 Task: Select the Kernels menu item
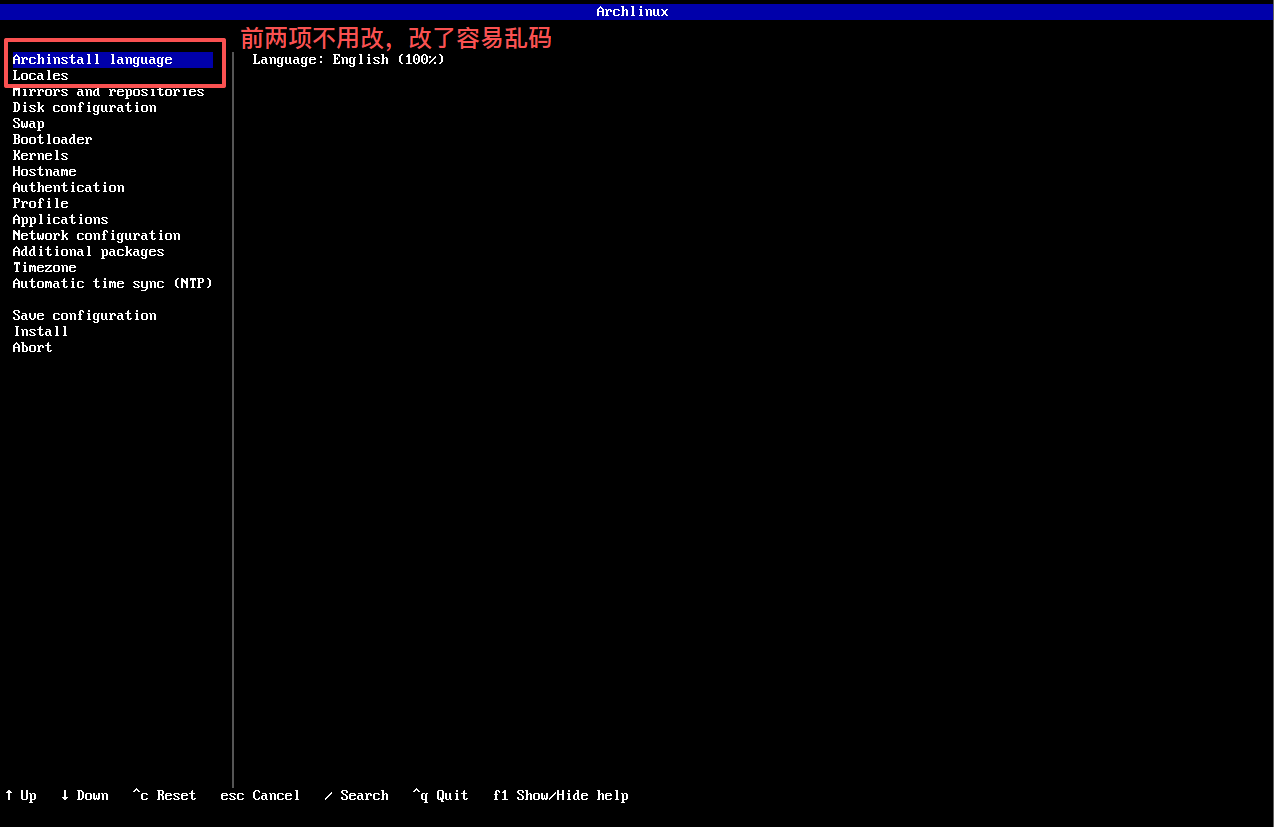tap(41, 156)
